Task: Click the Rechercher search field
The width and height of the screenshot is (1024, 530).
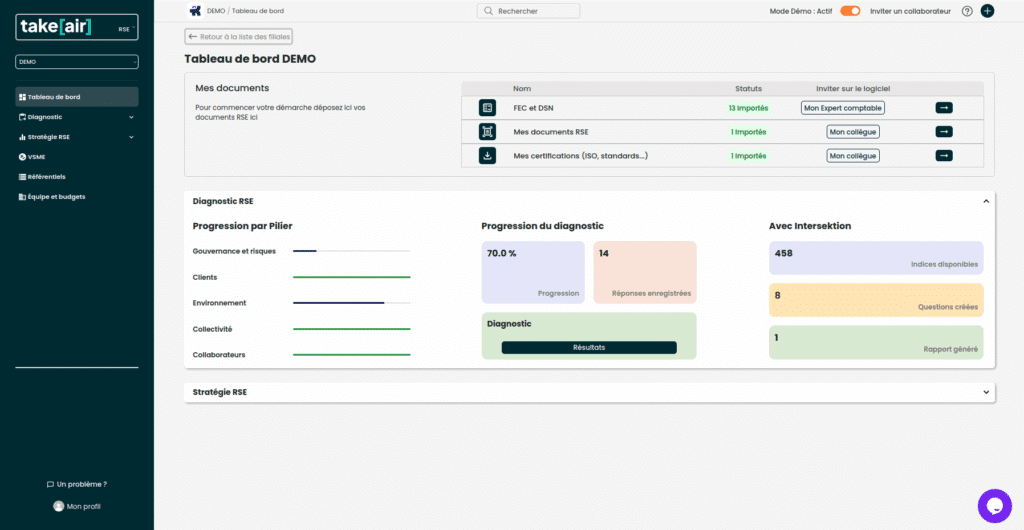Action: (x=529, y=11)
